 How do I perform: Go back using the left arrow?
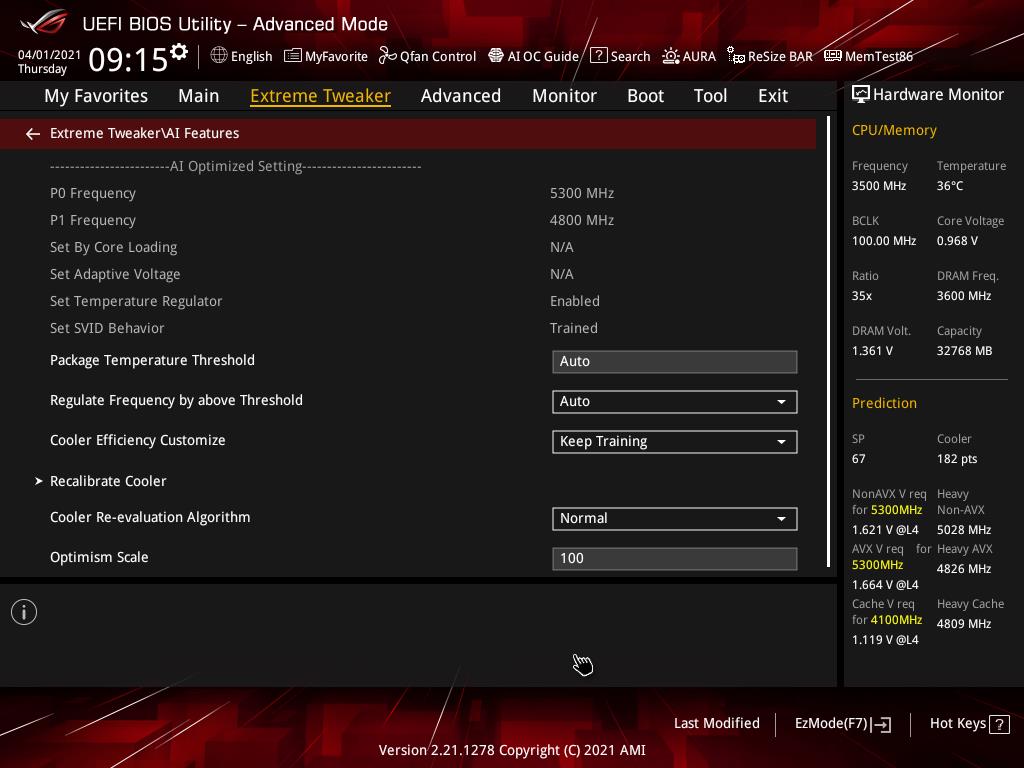[x=33, y=133]
